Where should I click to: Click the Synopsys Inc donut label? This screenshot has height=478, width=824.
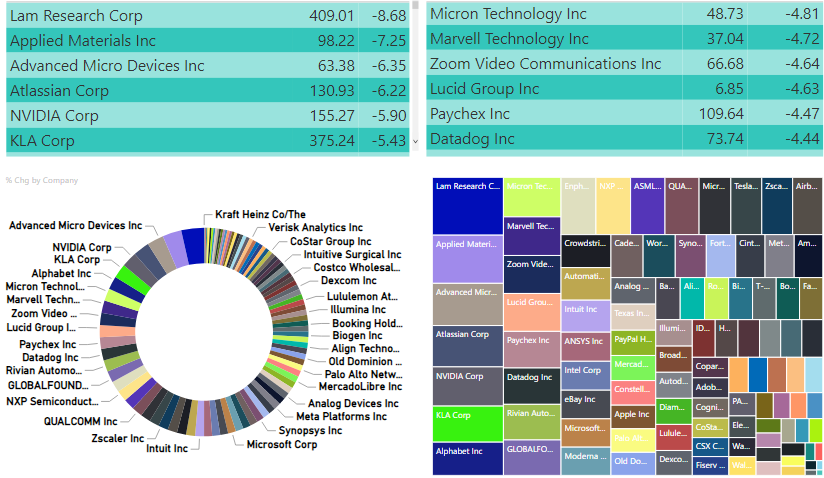(310, 431)
